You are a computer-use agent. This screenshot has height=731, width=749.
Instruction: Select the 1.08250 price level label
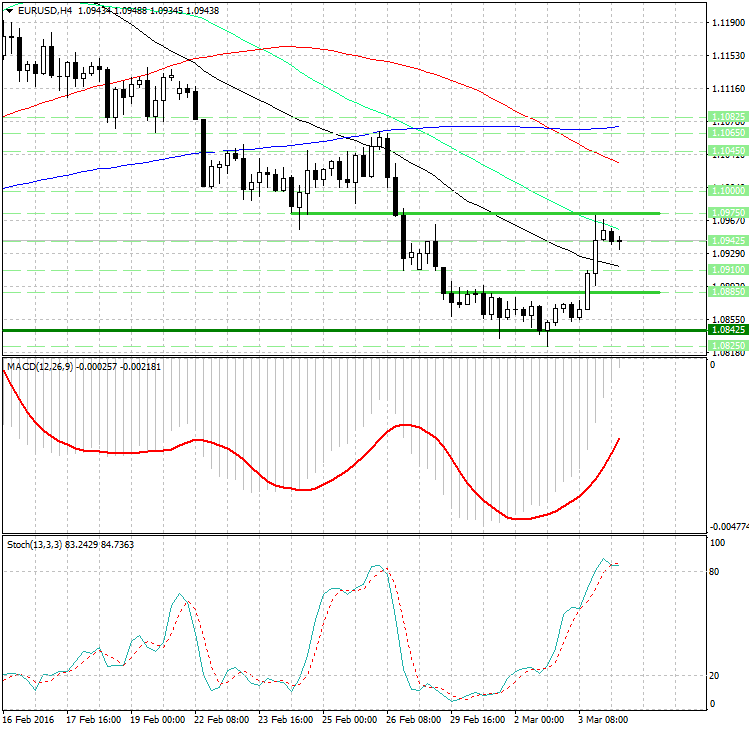[x=725, y=345]
